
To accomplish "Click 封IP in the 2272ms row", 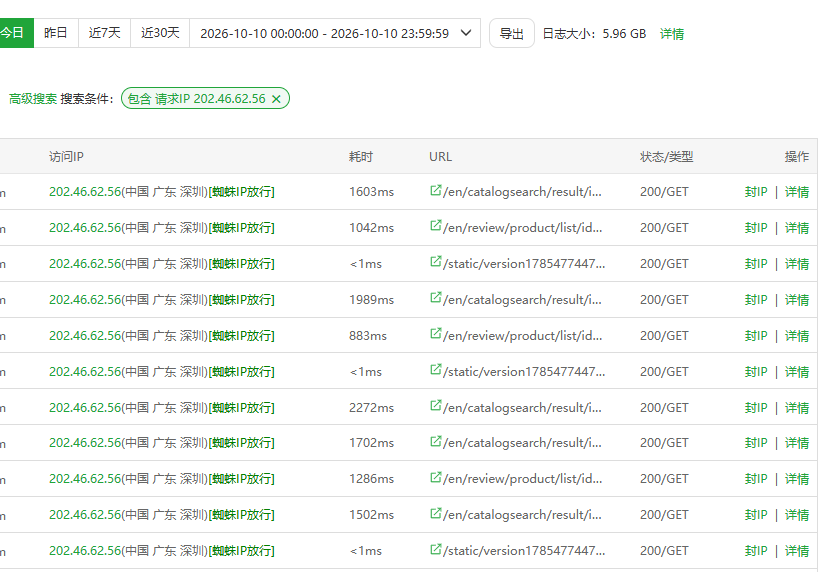I will click(x=756, y=407).
